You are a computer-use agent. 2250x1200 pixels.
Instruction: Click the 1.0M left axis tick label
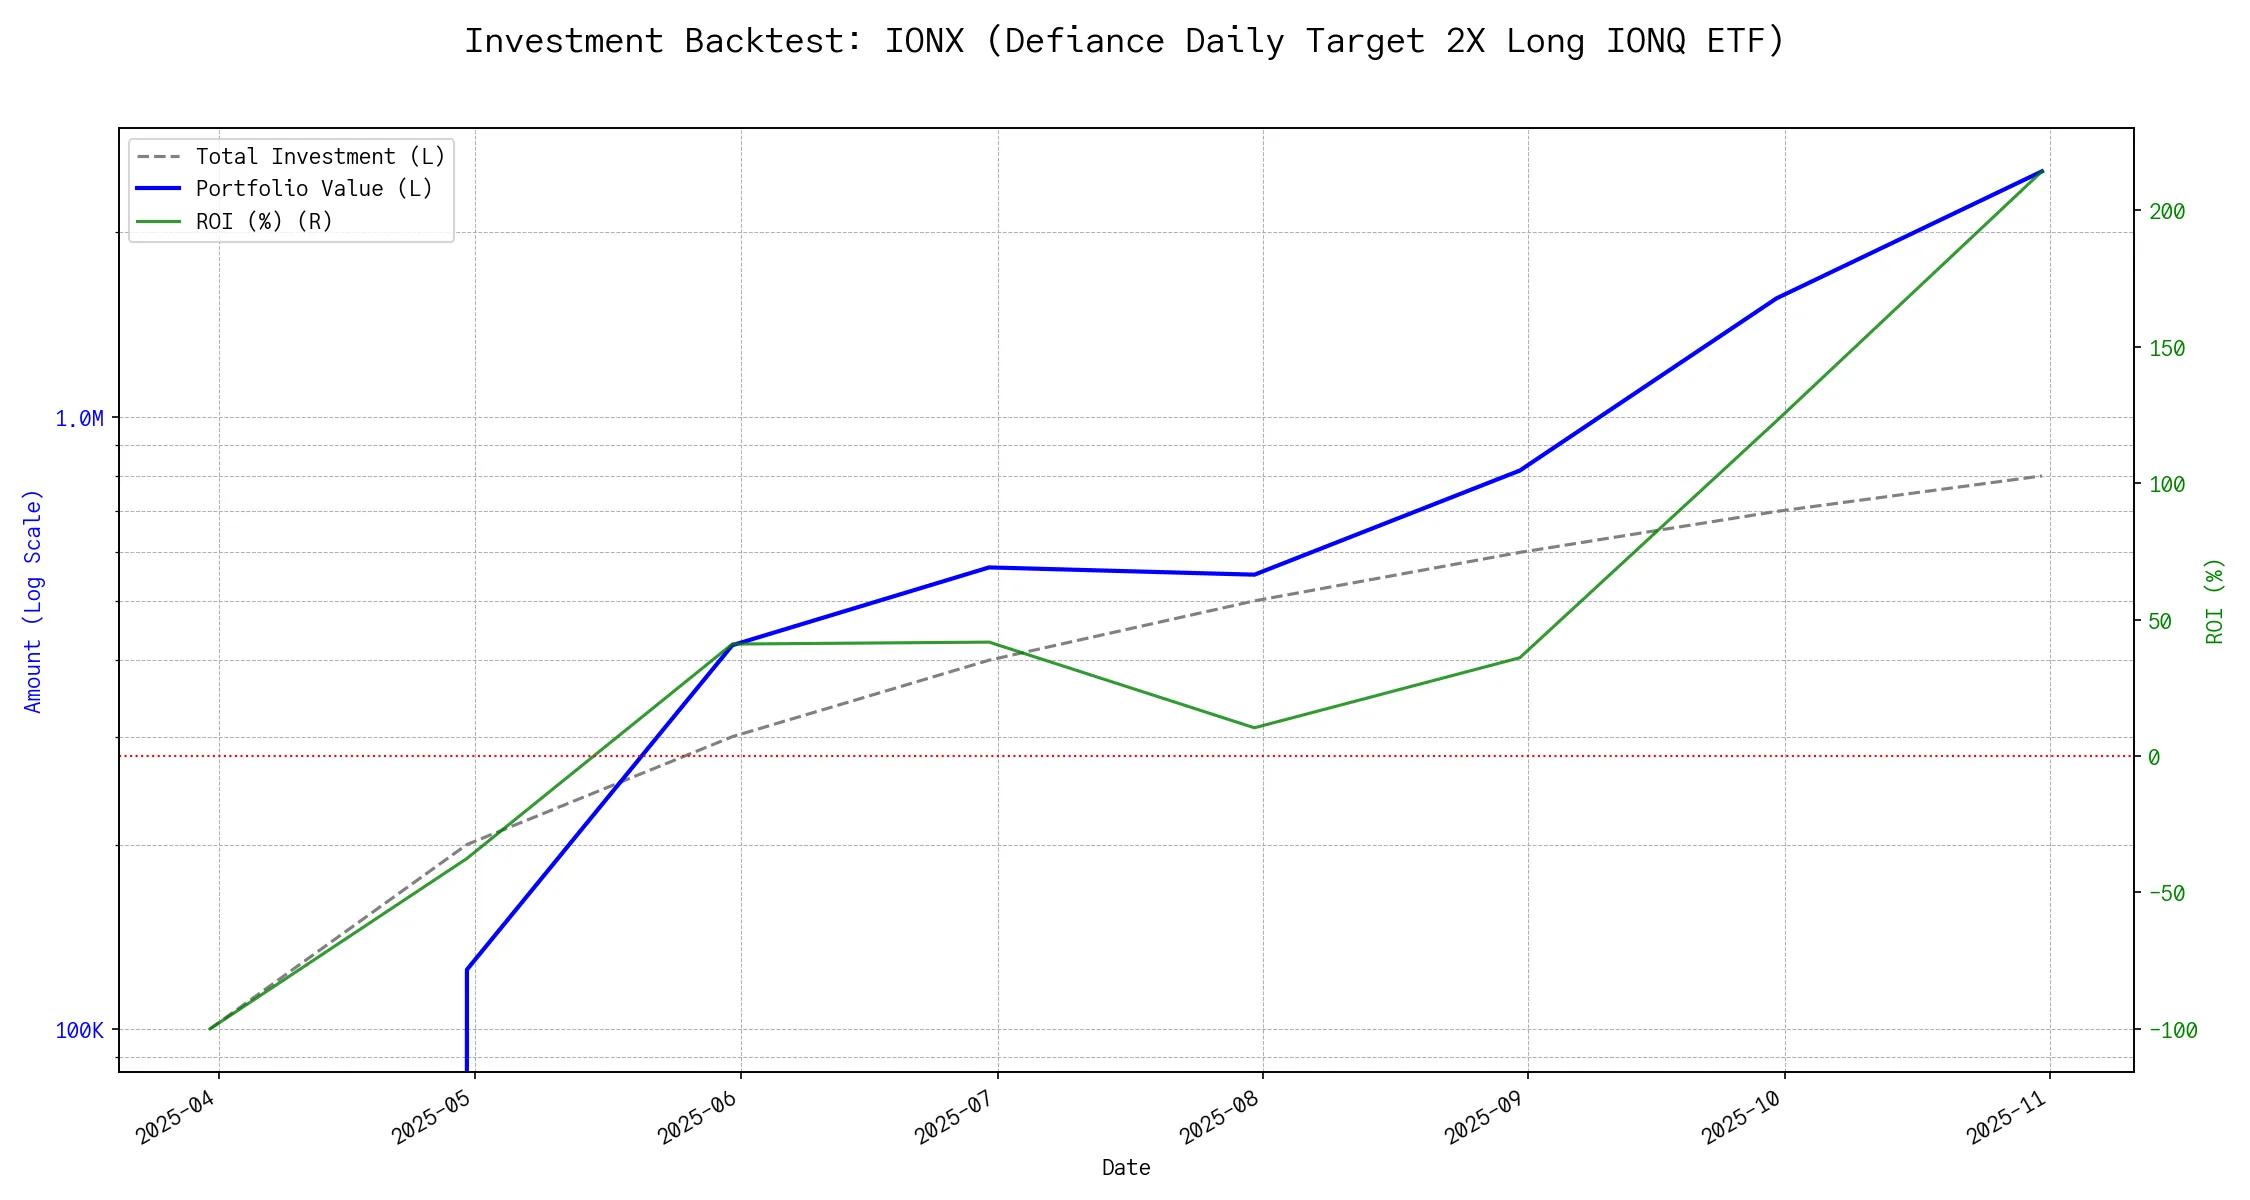click(x=79, y=419)
